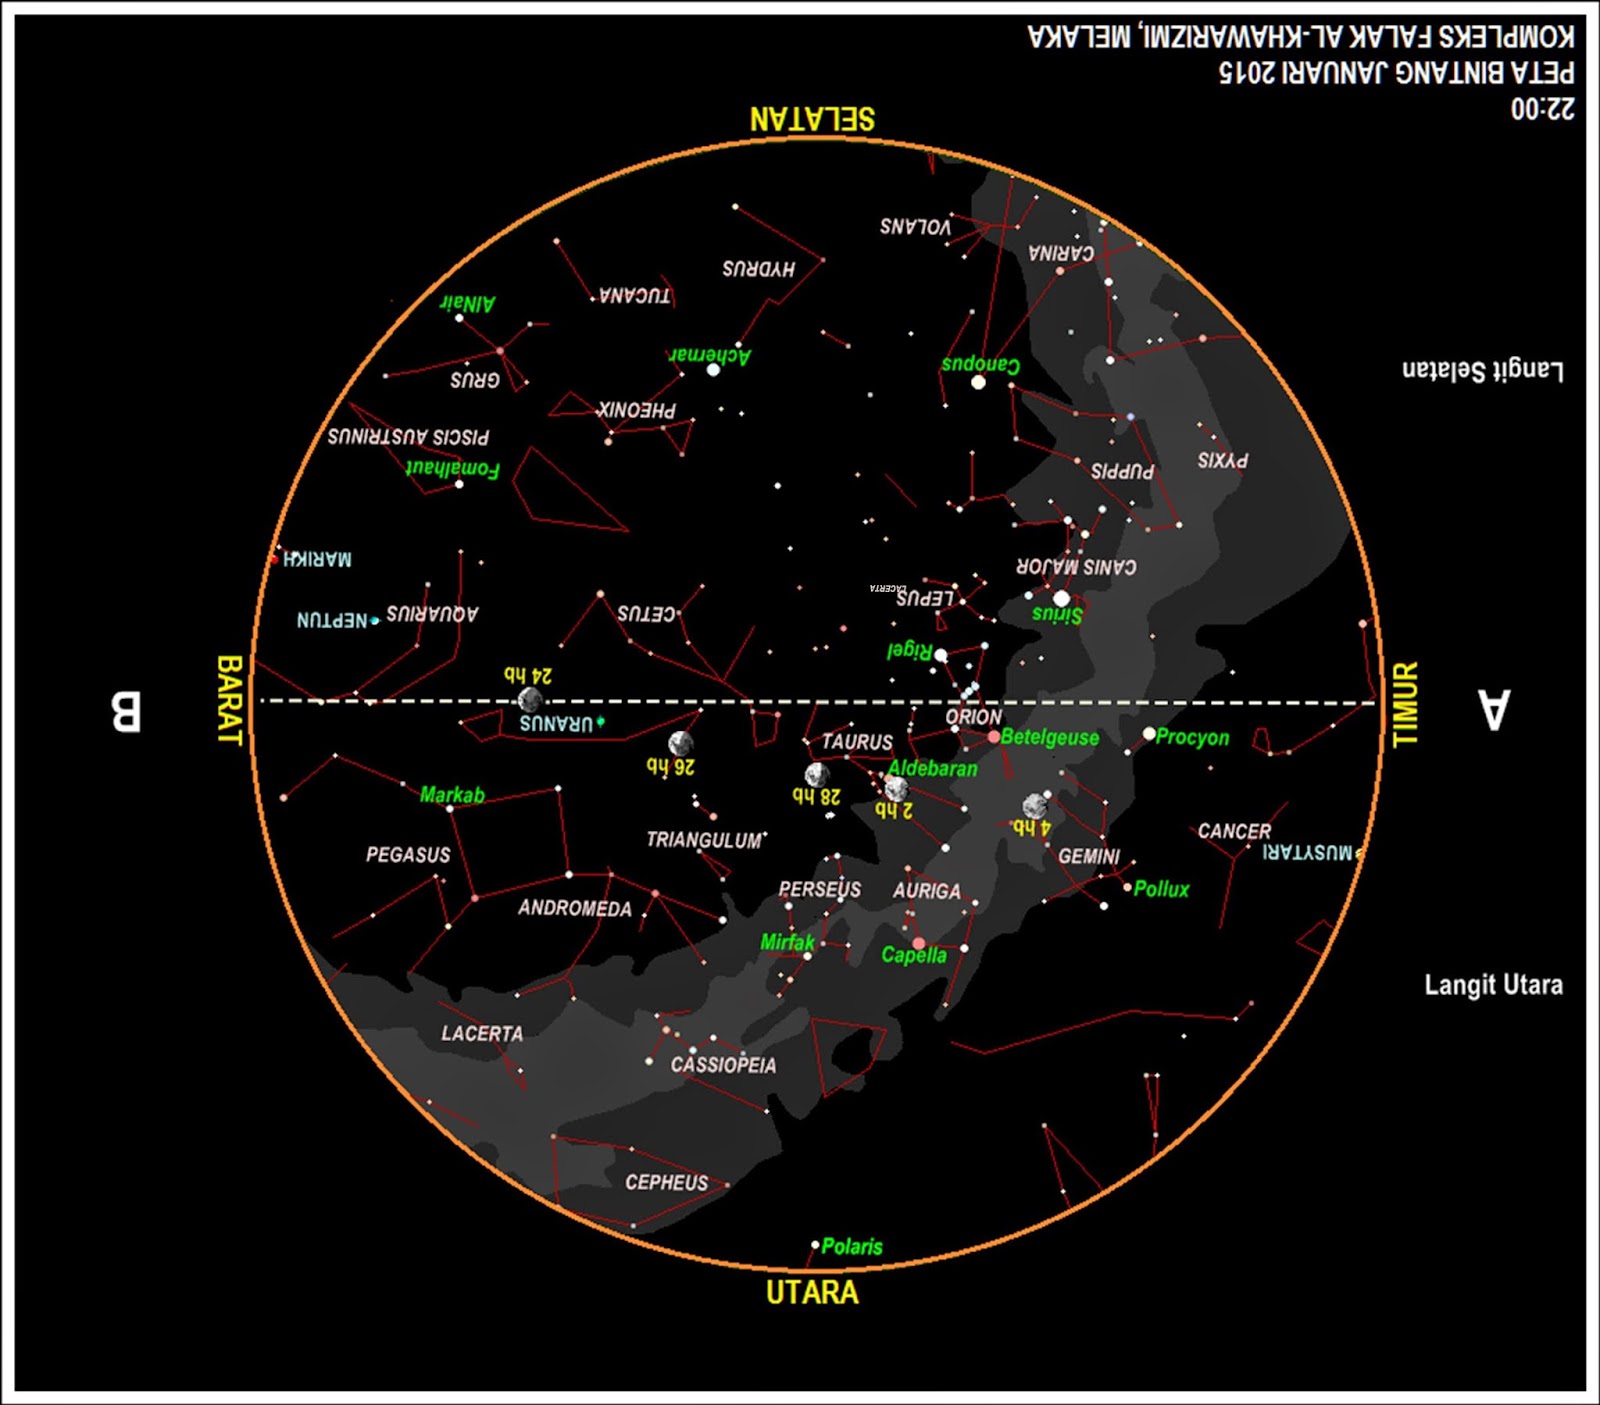This screenshot has height=1405, width=1600.
Task: Expand the Orion constellation region
Action: (975, 717)
